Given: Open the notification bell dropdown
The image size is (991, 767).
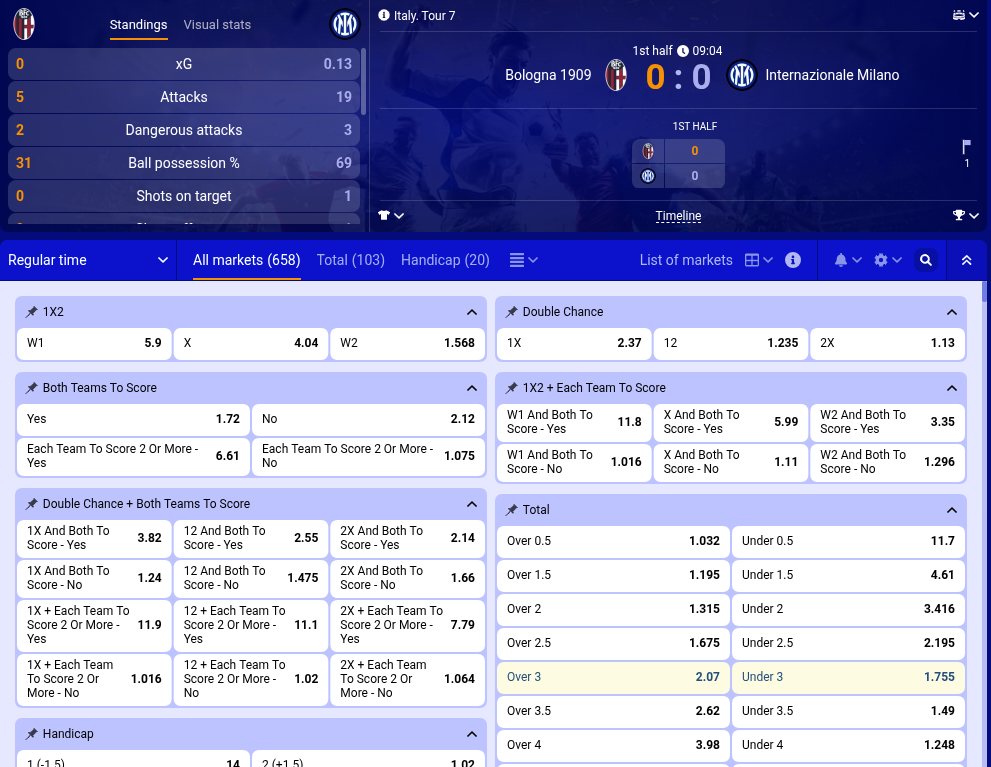Looking at the screenshot, I should click(x=848, y=260).
